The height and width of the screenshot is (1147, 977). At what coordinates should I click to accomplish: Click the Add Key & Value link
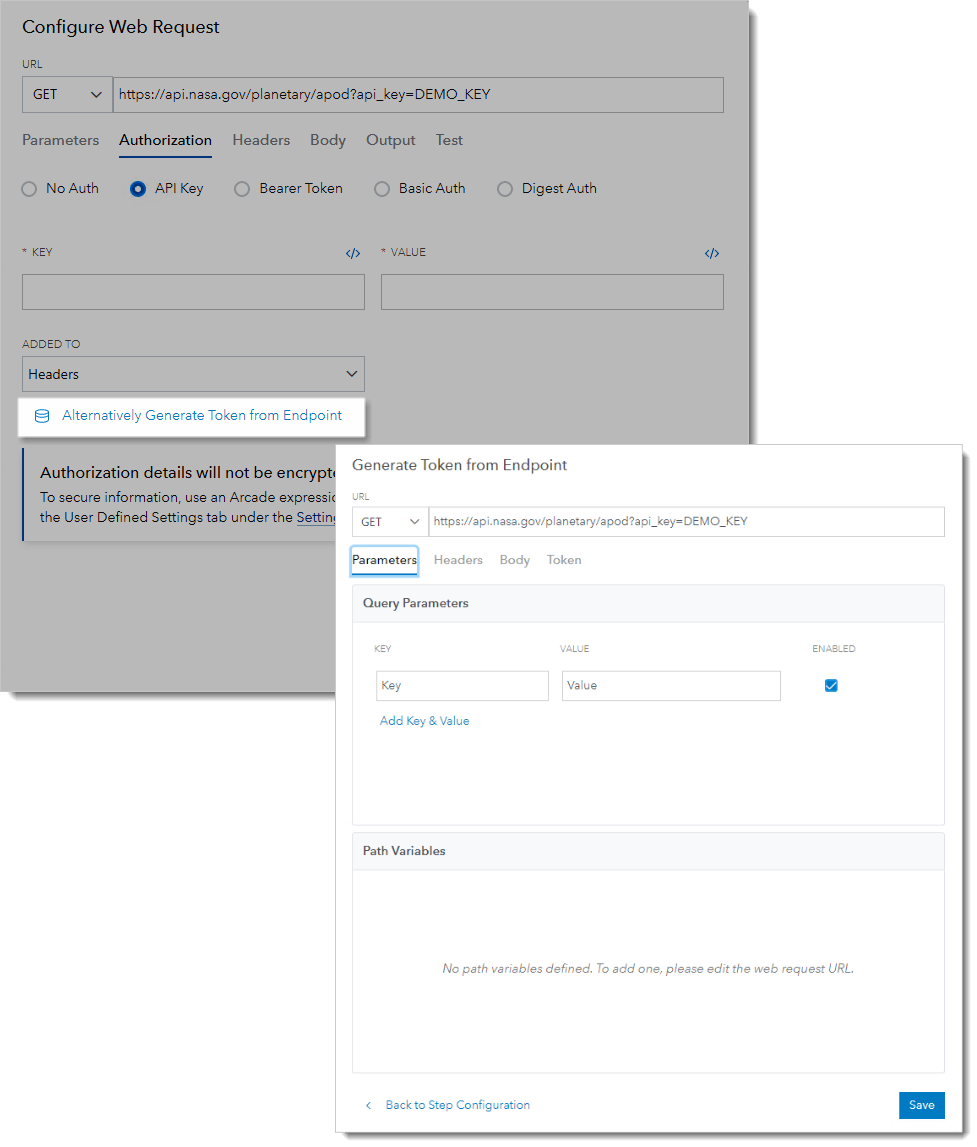[x=424, y=720]
